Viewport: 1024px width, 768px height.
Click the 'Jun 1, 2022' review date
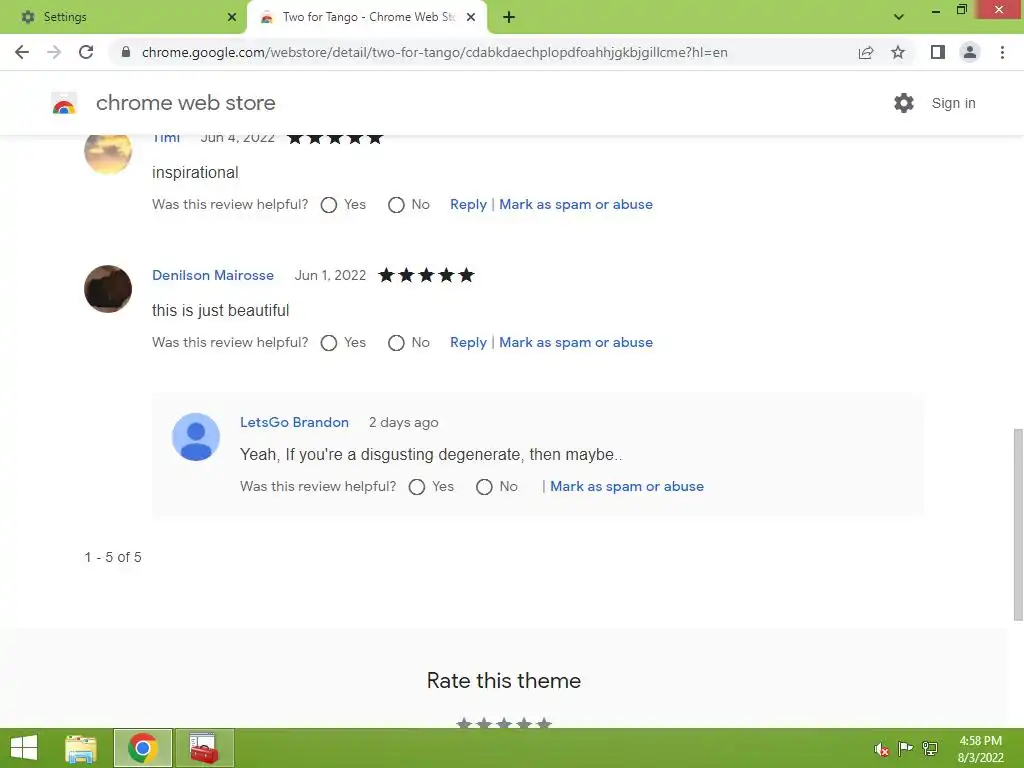coord(330,275)
